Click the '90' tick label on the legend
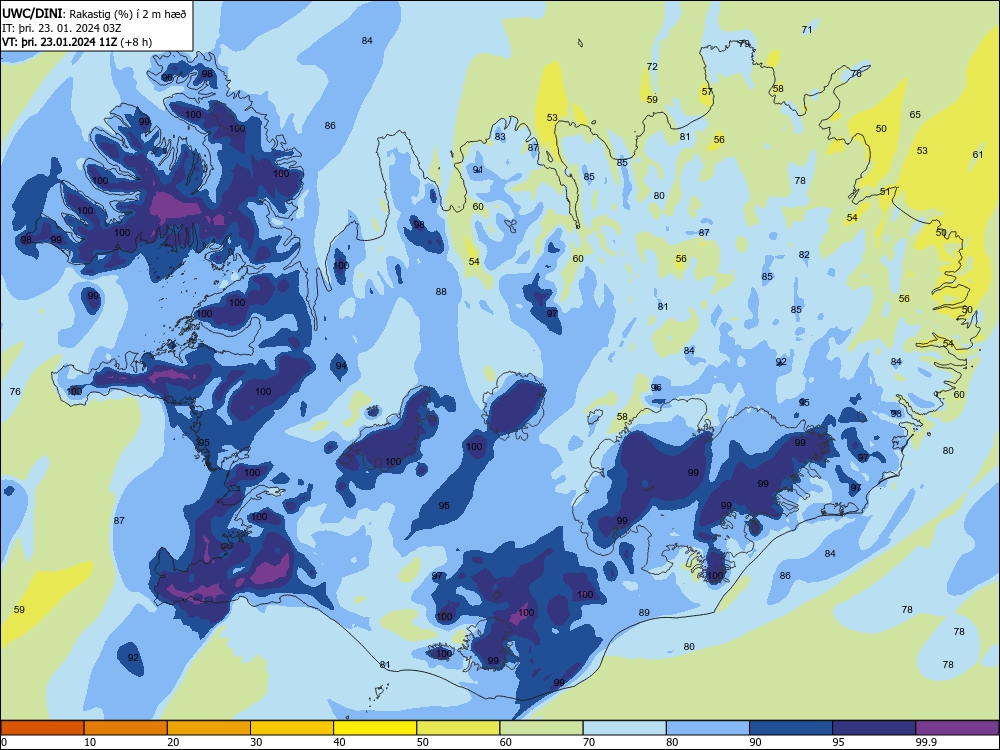The width and height of the screenshot is (1000, 750). [756, 742]
